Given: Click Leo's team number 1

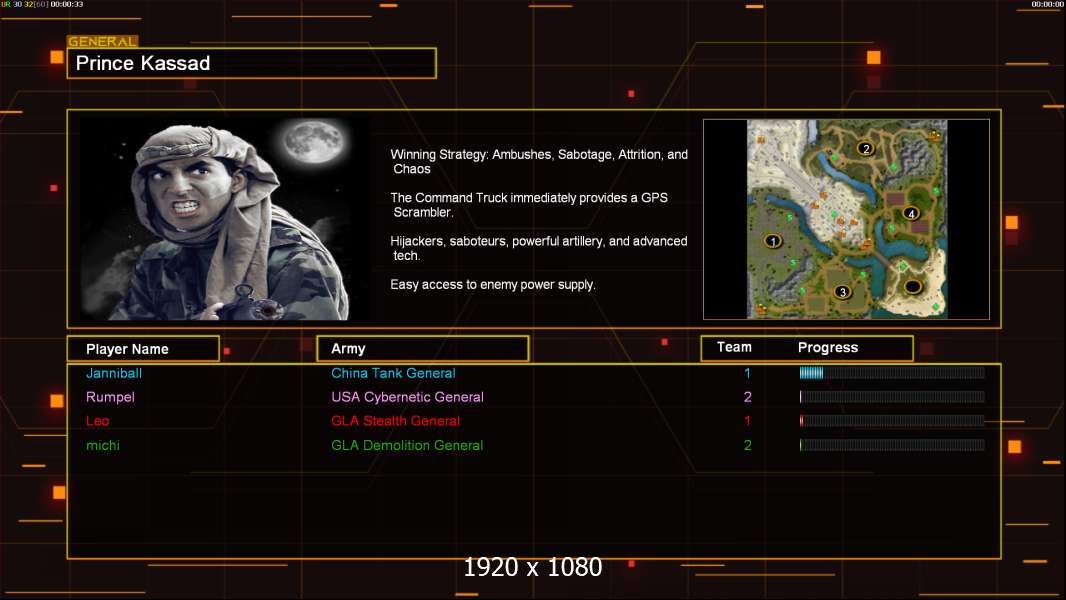Looking at the screenshot, I should pyautogui.click(x=747, y=421).
